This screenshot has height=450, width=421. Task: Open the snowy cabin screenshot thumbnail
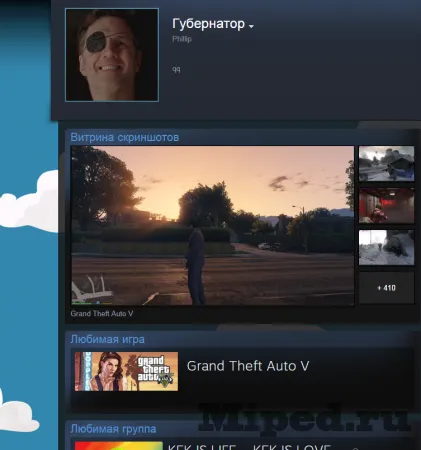tap(386, 164)
